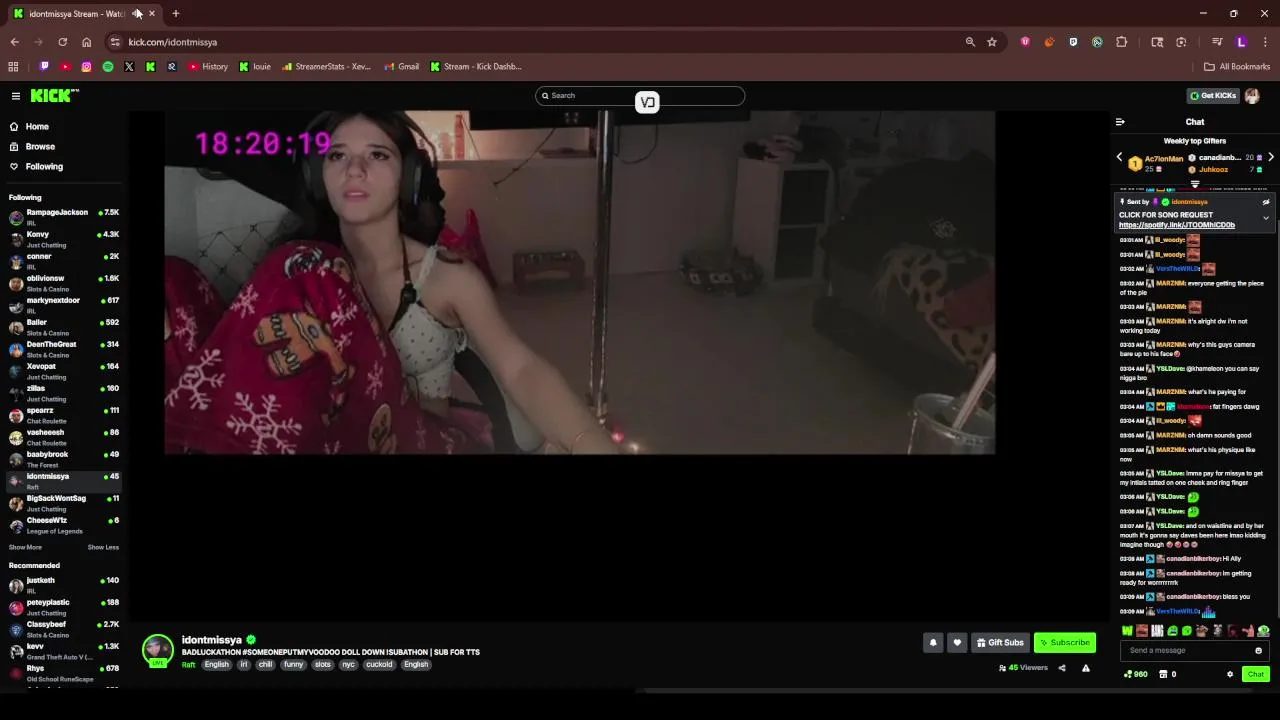The width and height of the screenshot is (1280, 720).
Task: Expand the gifters leaderboard handle
Action: coord(1195,184)
